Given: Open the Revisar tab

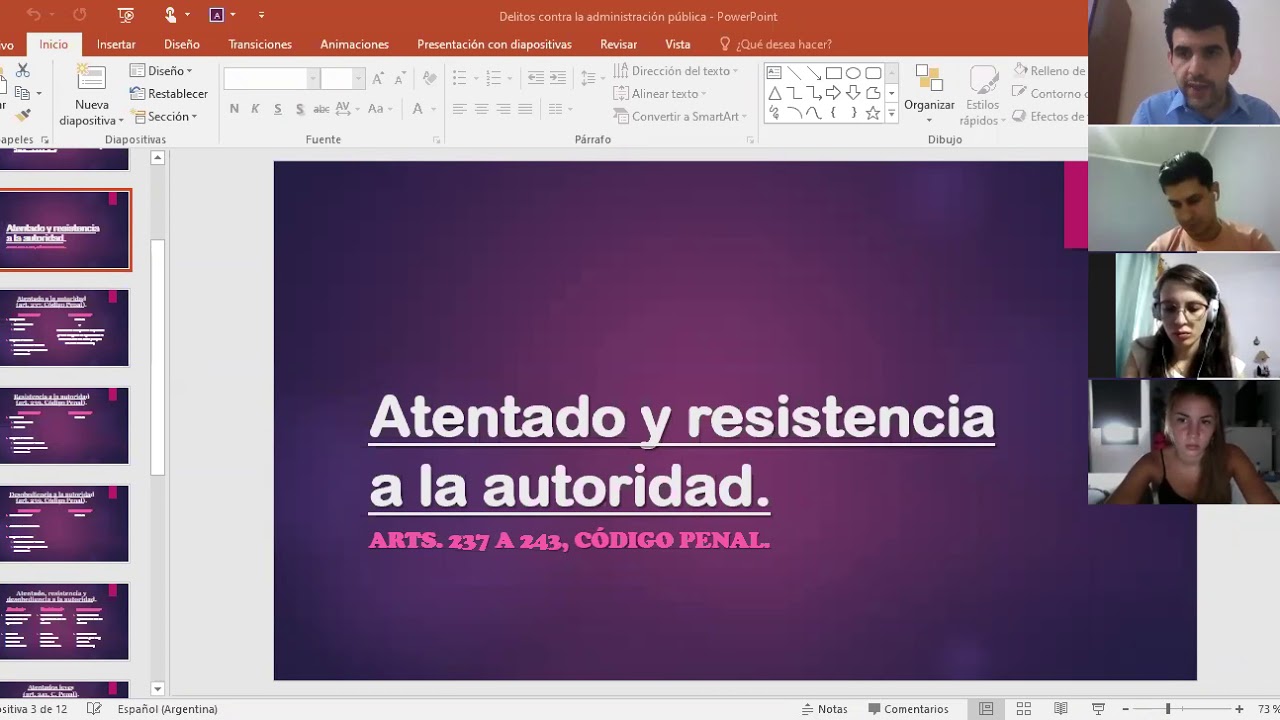Looking at the screenshot, I should tap(618, 44).
